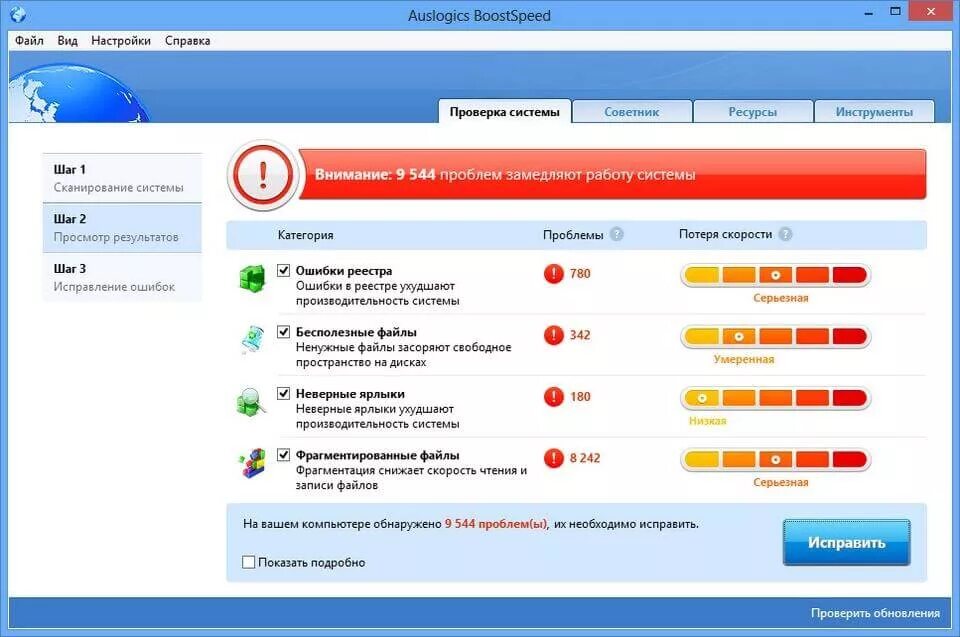Screen dimensions: 960x637
Task: Click the 780 problems count
Action: coord(580,273)
